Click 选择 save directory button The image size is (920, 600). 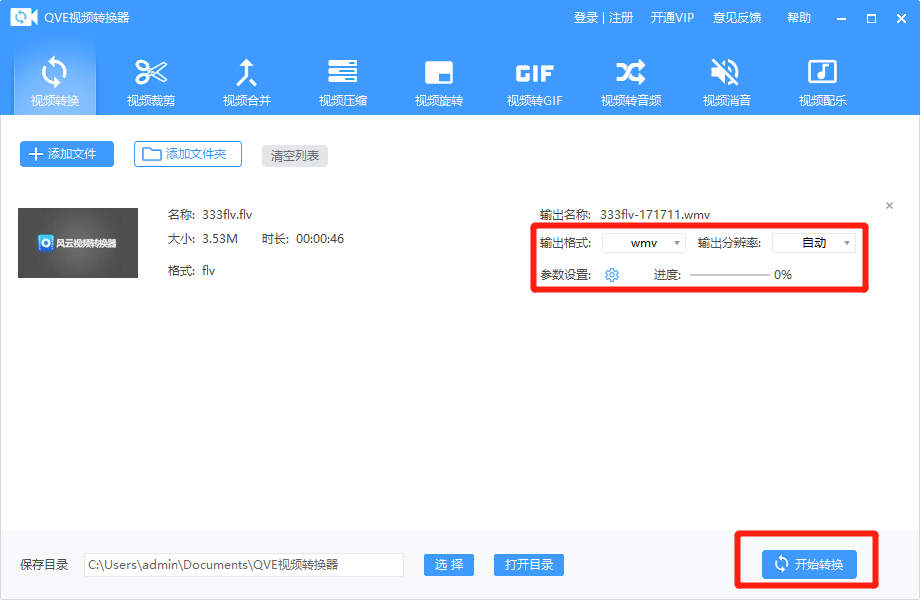pyautogui.click(x=449, y=565)
